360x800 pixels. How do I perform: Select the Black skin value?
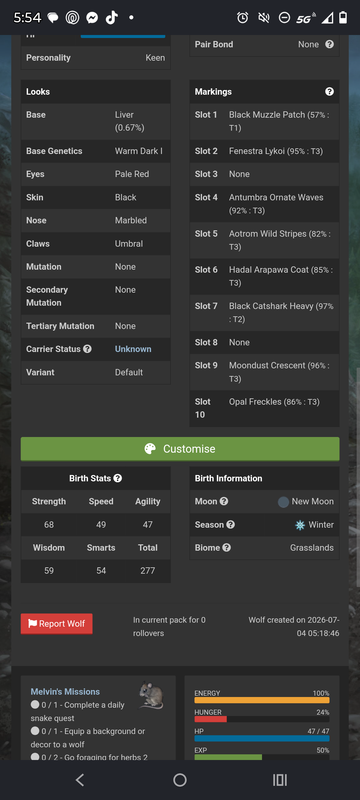point(125,197)
